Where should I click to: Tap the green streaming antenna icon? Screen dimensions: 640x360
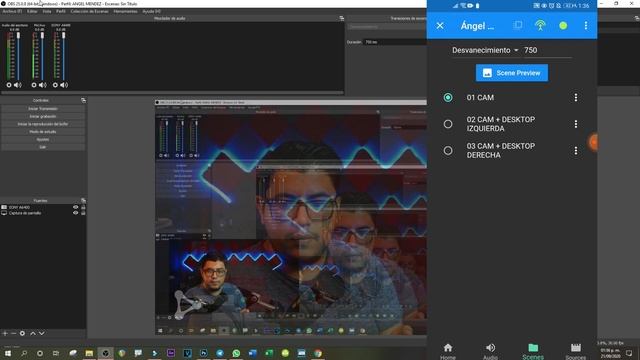click(x=540, y=25)
